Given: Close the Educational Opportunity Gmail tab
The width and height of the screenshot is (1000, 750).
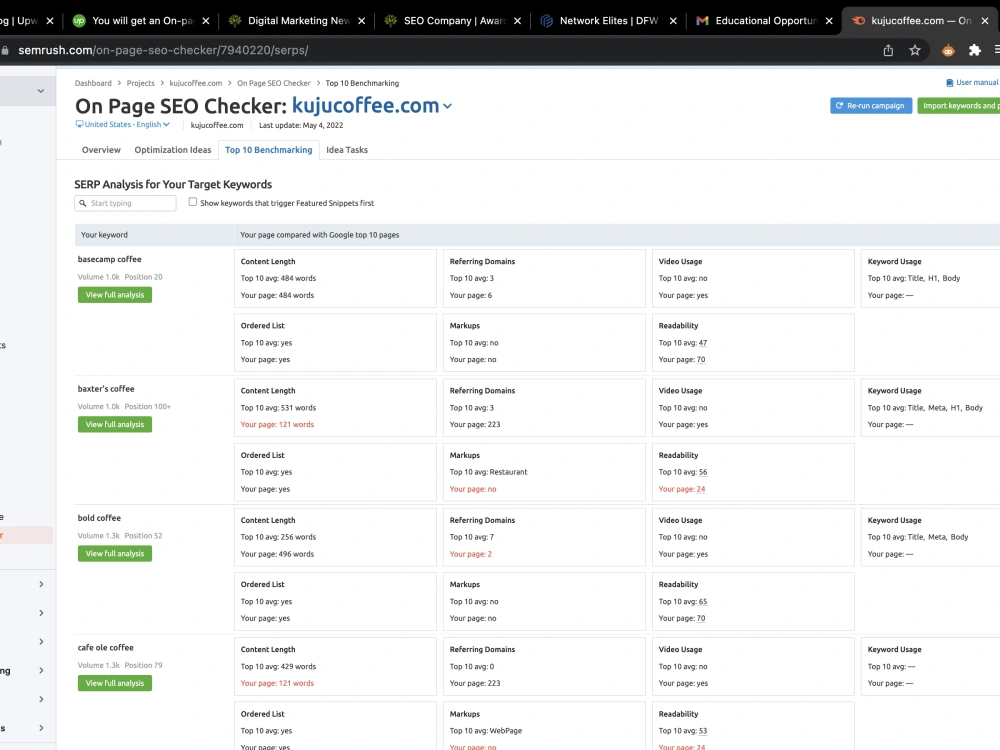Looking at the screenshot, I should (828, 21).
